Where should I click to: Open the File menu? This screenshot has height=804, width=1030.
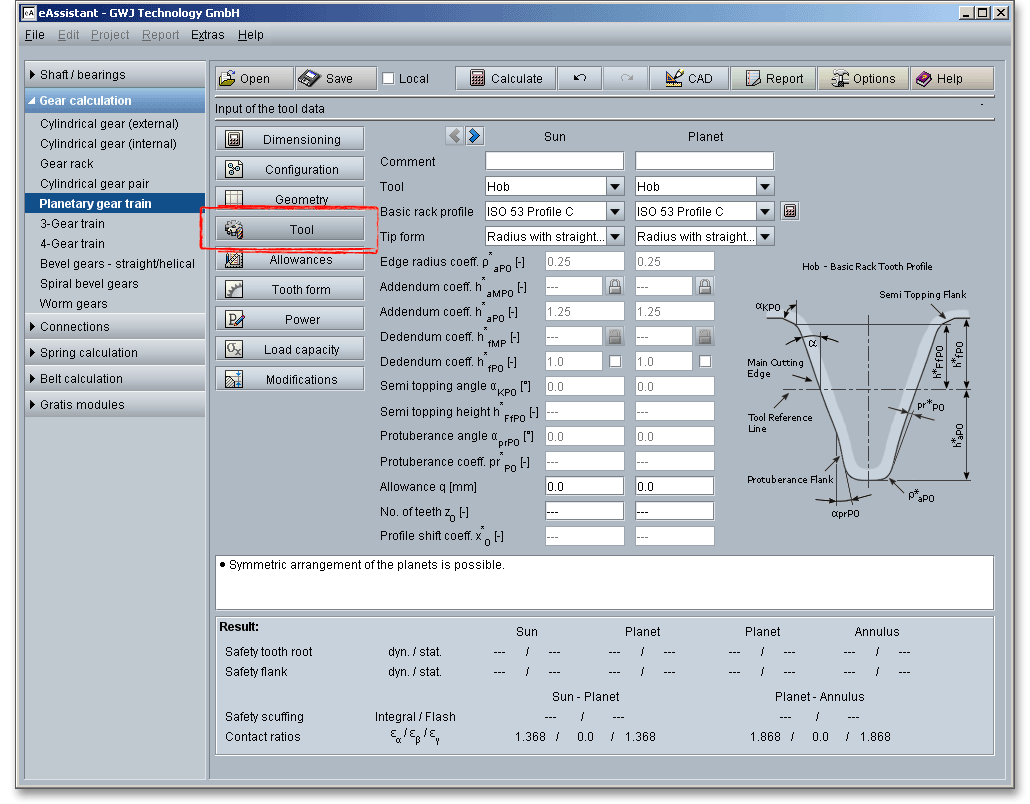pos(34,35)
